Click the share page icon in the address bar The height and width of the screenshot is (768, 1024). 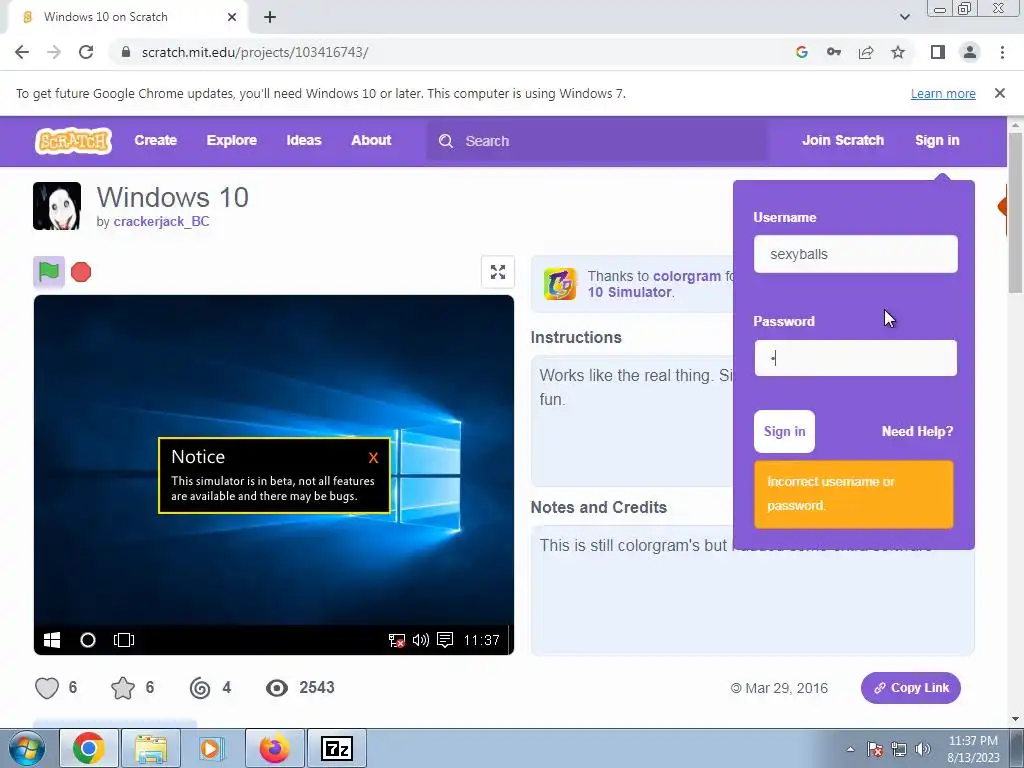point(866,52)
